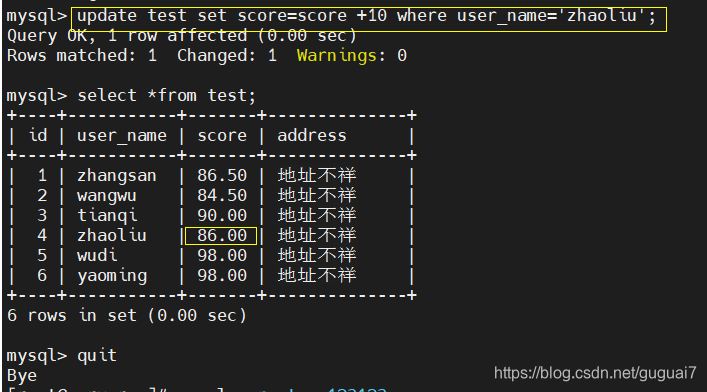Click the 'tianqi' user name cell
The width and height of the screenshot is (707, 392).
(x=107, y=216)
